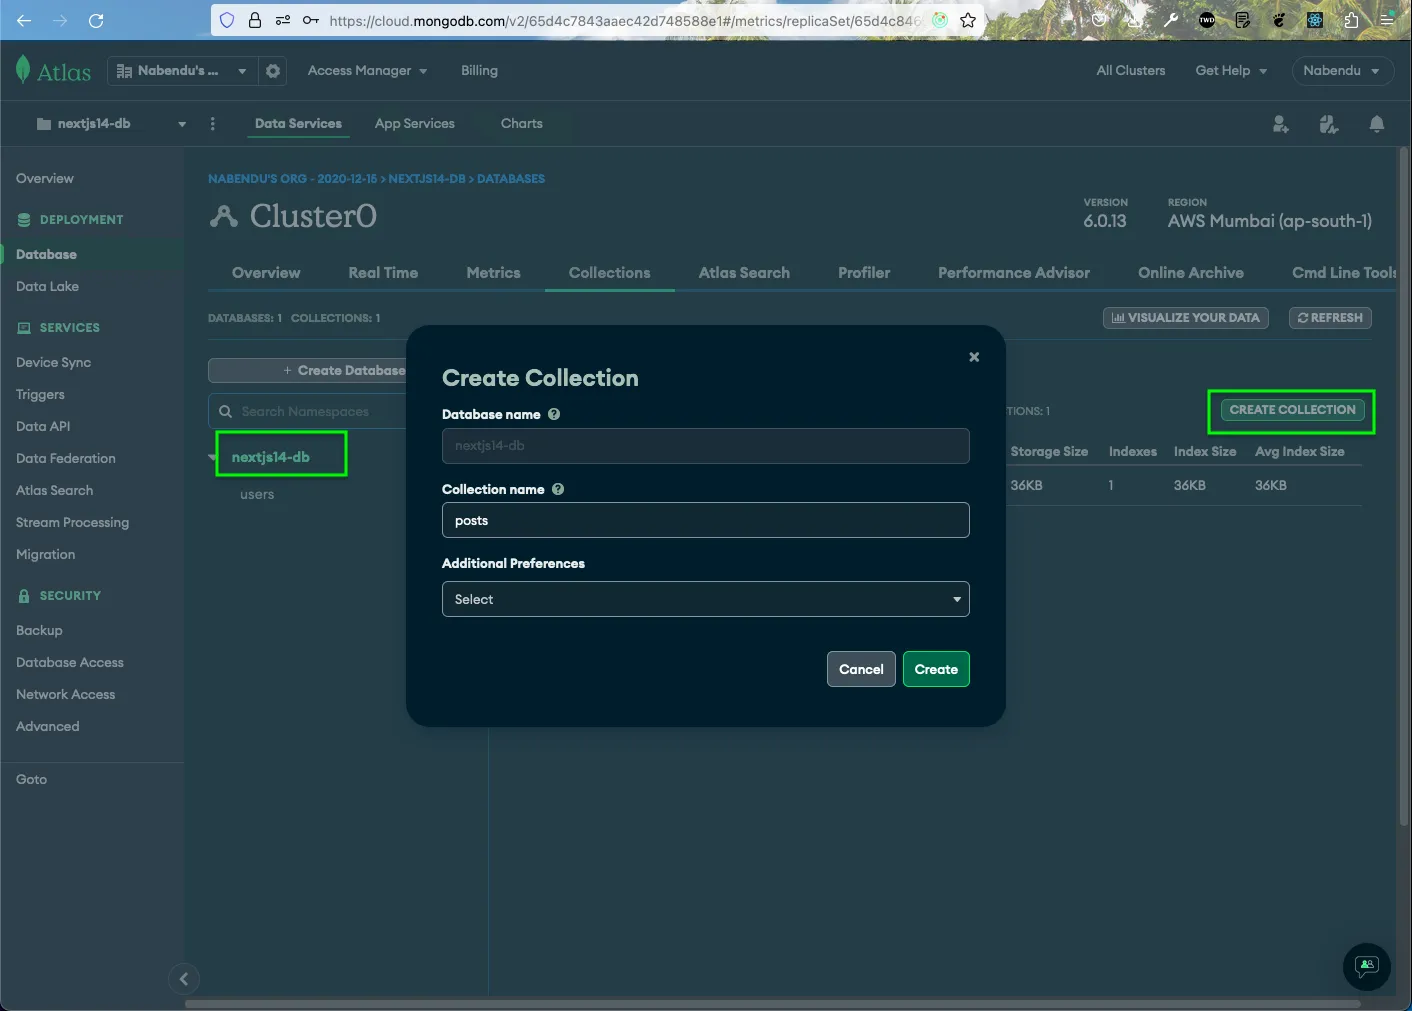
Task: Open the Online Archive tab
Action: pyautogui.click(x=1191, y=273)
